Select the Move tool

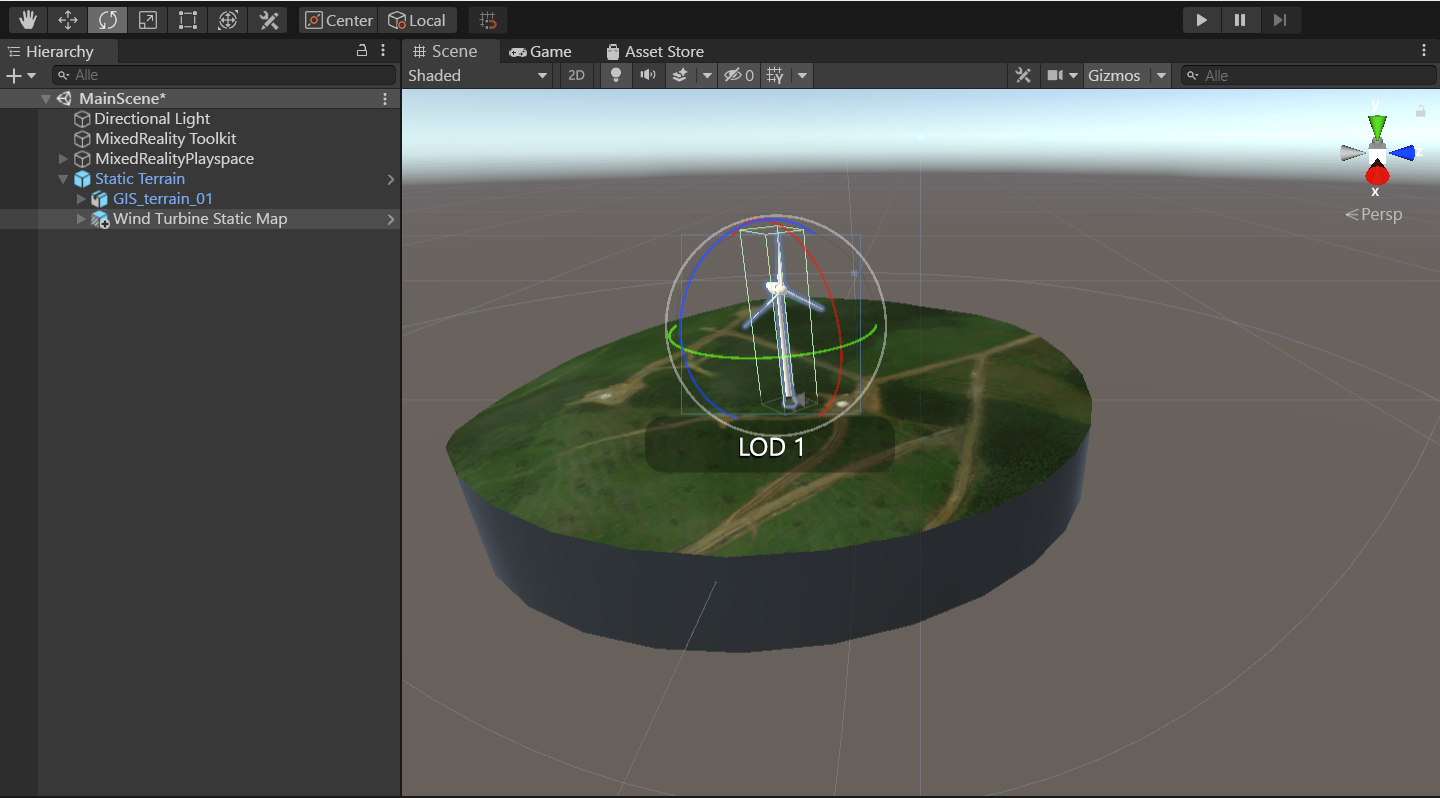point(68,20)
